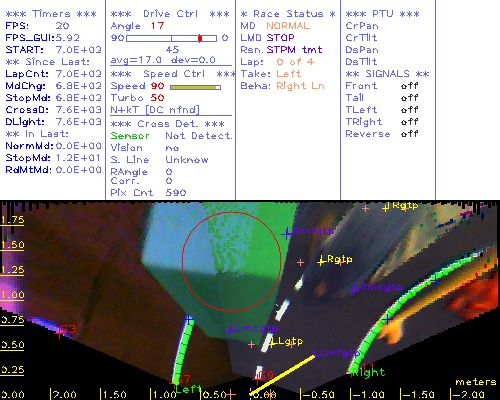Select the yellow Lgtp cross marker
Viewport: 500px width, 400px height.
(273, 343)
